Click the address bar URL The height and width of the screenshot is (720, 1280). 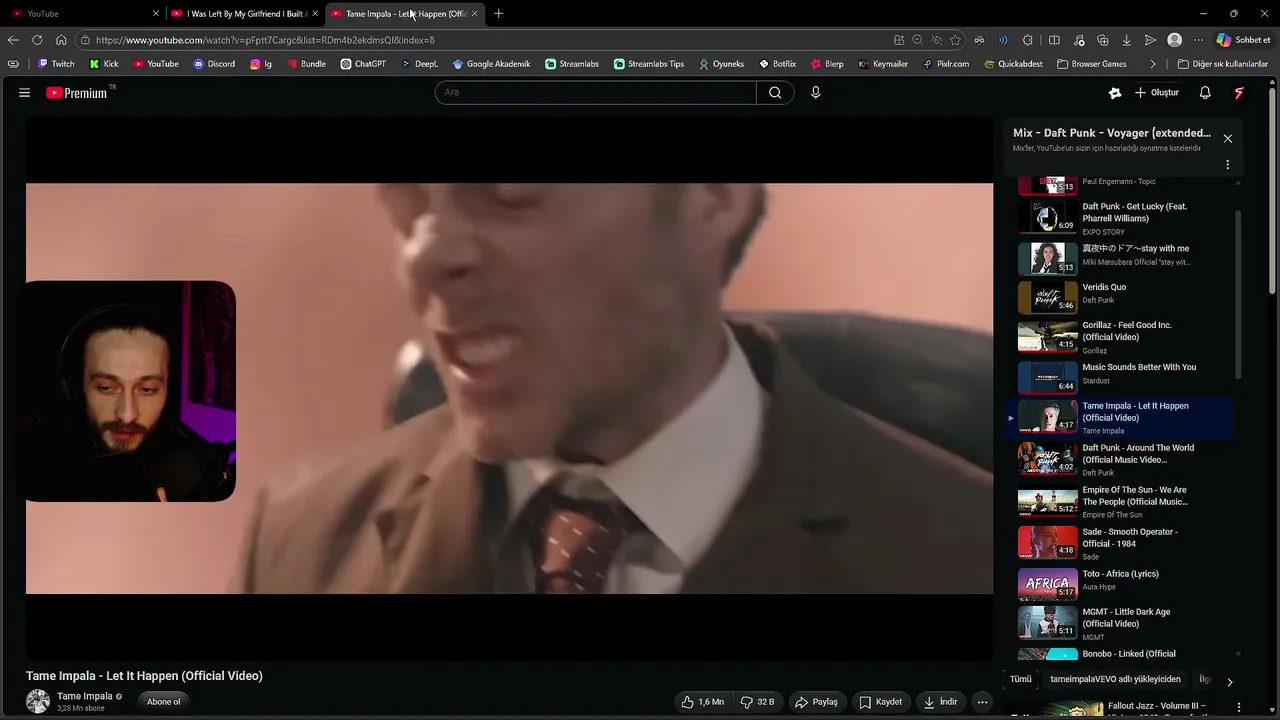coord(265,40)
